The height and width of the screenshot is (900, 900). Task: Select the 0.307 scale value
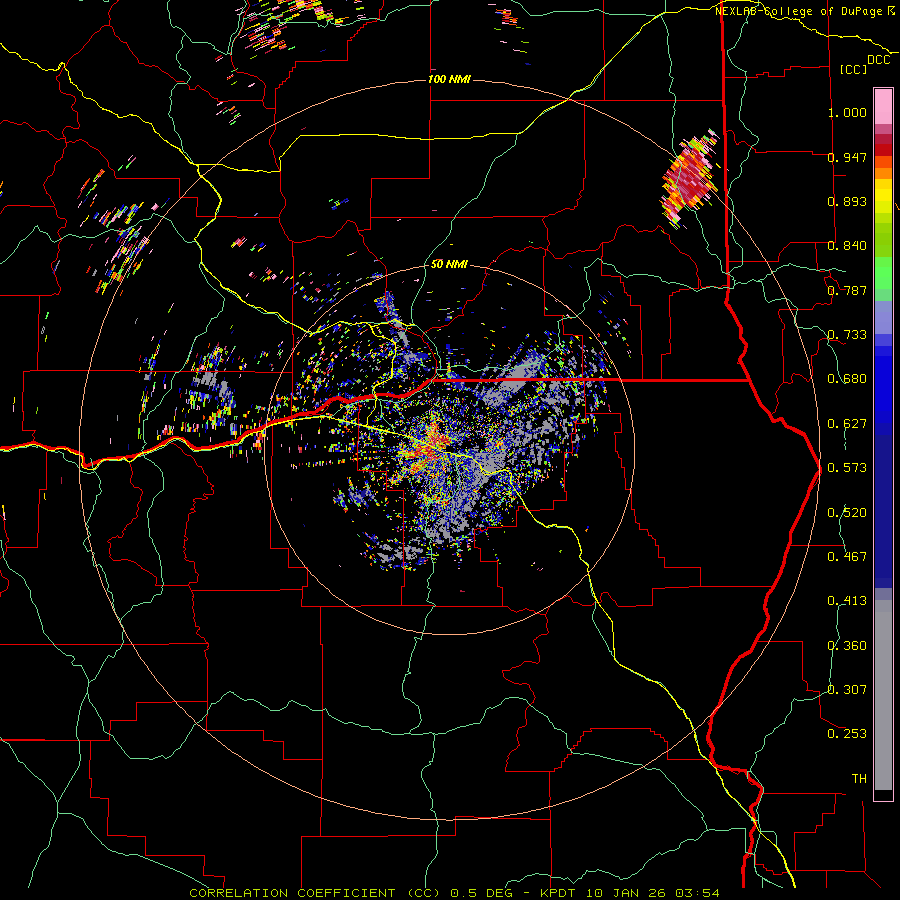coord(847,690)
